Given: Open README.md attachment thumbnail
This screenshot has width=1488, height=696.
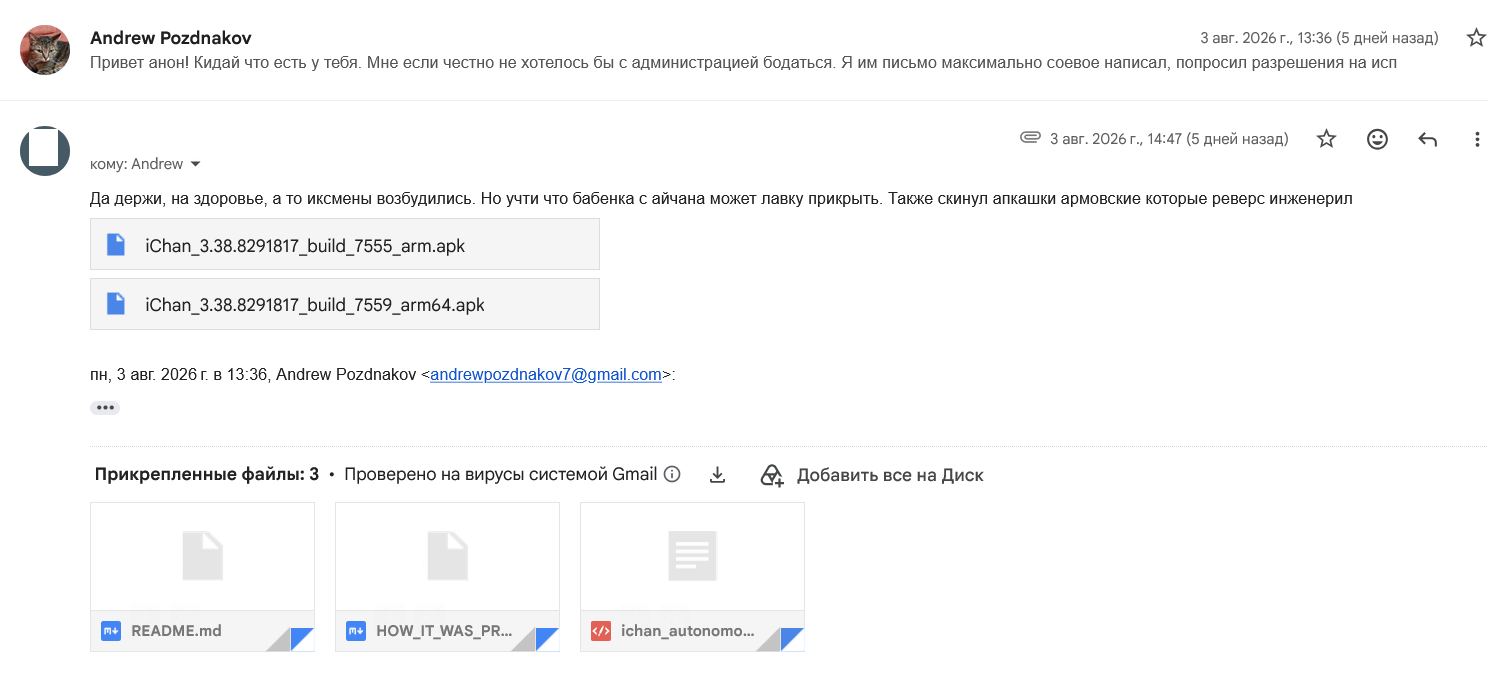Looking at the screenshot, I should tap(202, 577).
